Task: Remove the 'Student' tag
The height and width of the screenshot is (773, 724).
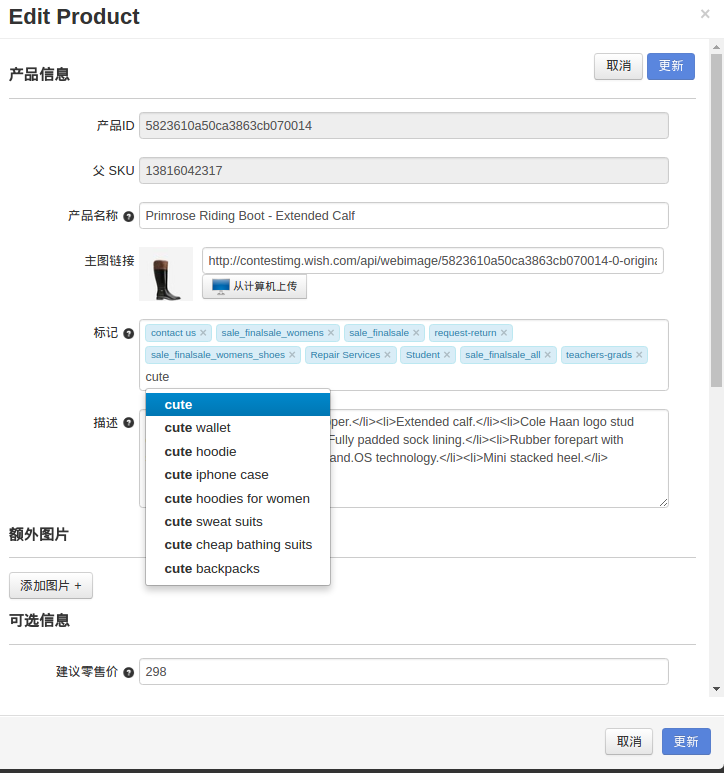Action: [x=447, y=355]
